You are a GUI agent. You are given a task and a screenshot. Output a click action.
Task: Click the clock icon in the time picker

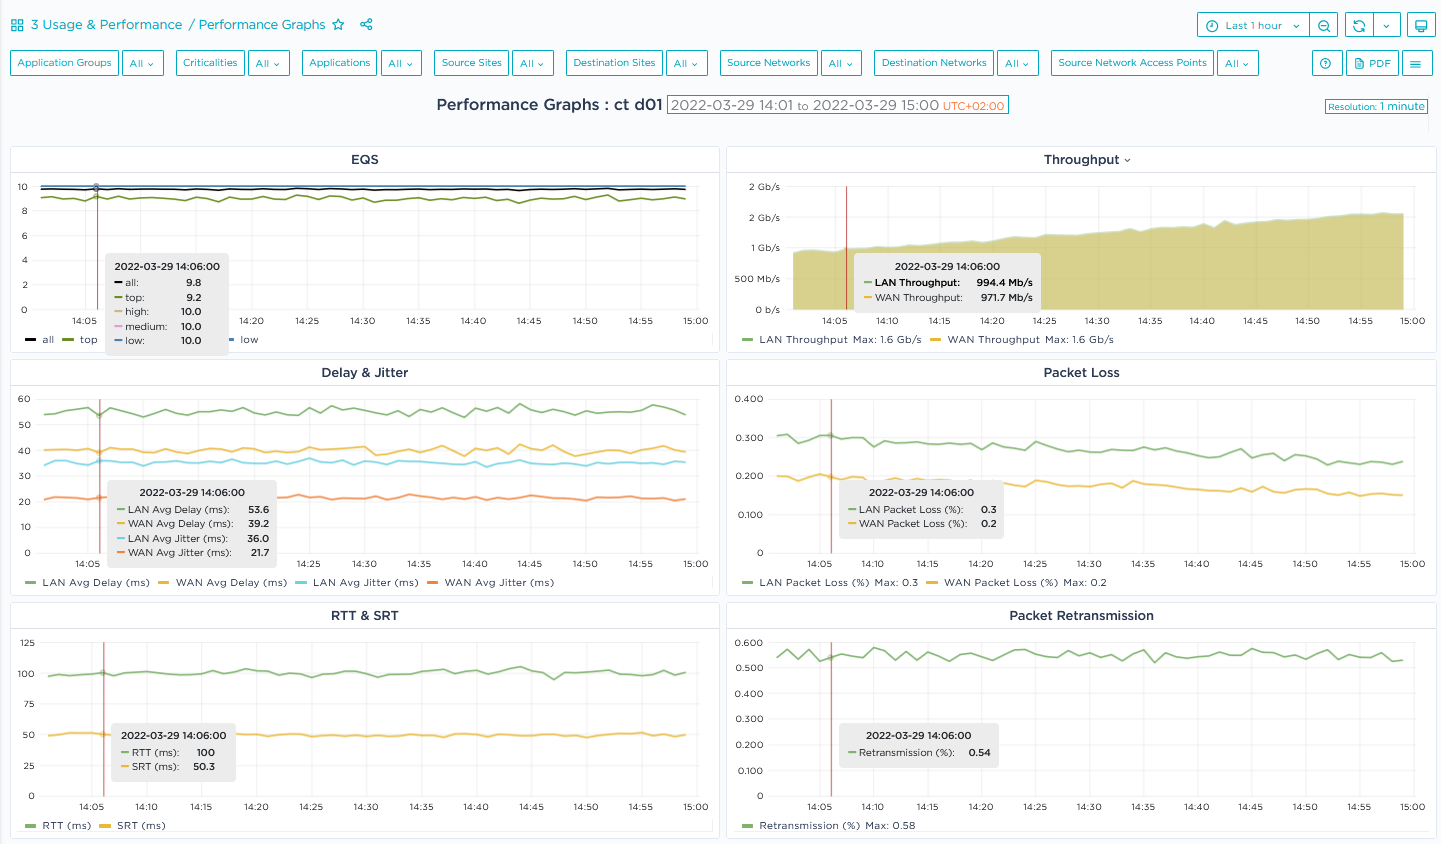[x=1212, y=24]
